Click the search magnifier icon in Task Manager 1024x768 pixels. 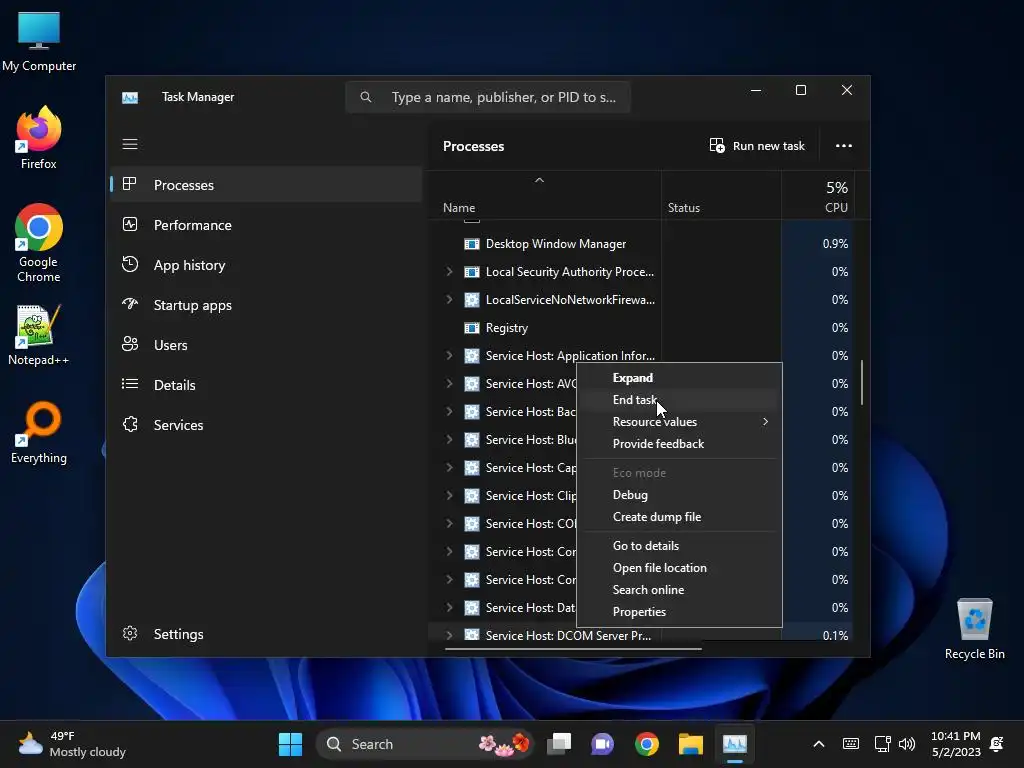point(366,97)
